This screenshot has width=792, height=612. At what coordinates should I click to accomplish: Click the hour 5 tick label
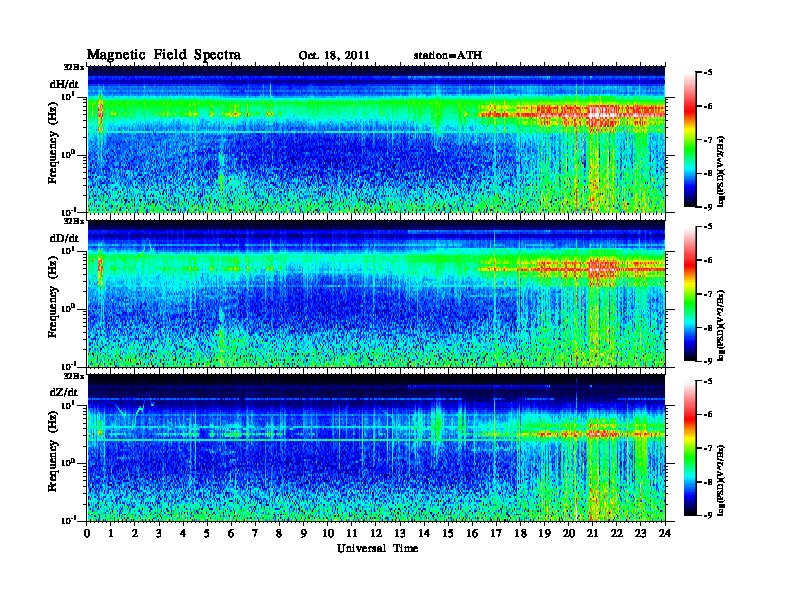point(207,533)
